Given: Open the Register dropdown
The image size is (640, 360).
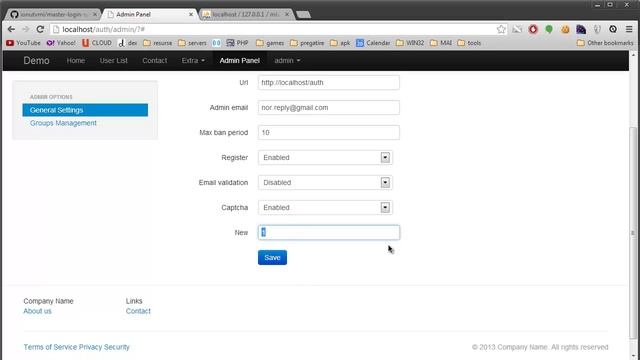Looking at the screenshot, I should 325,158.
